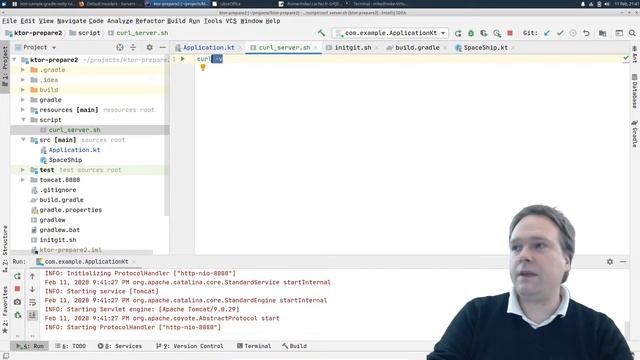Open the Version Control tool window
This screenshot has width=640, height=360.
(190, 346)
